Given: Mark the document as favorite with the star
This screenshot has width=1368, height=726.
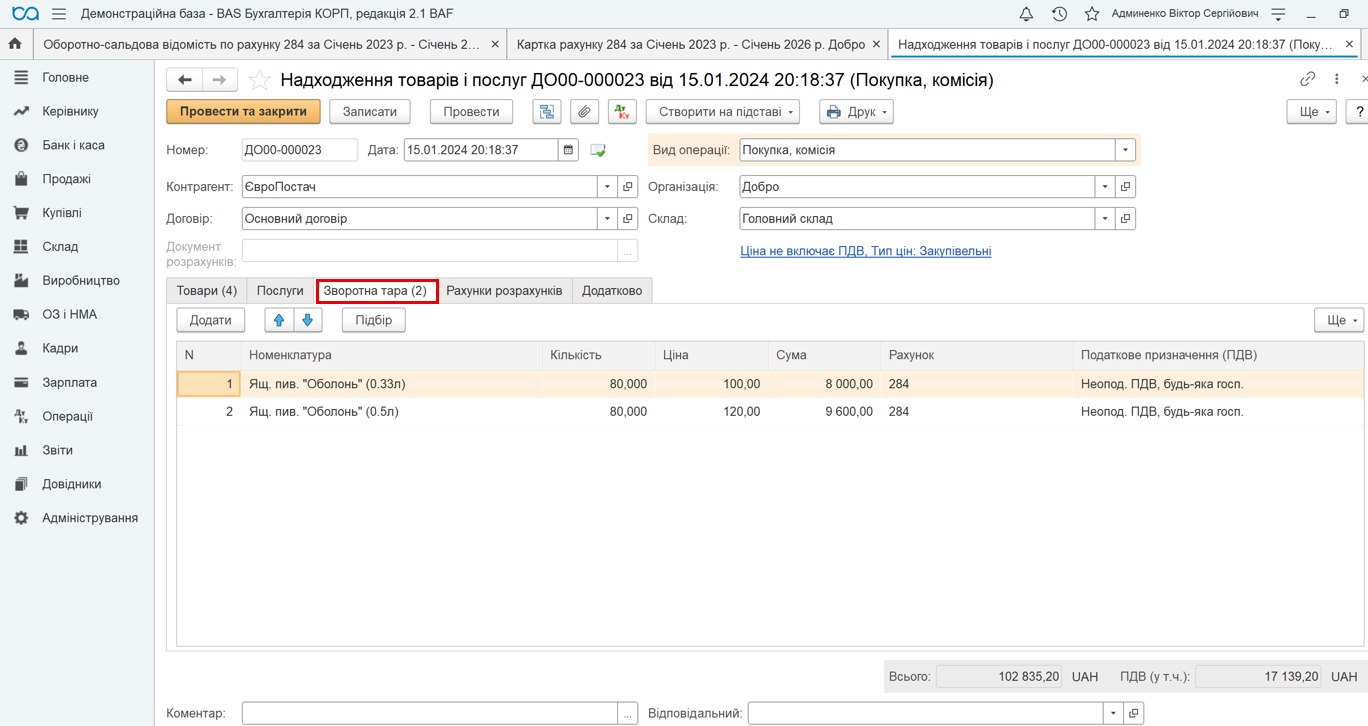Looking at the screenshot, I should pos(259,80).
